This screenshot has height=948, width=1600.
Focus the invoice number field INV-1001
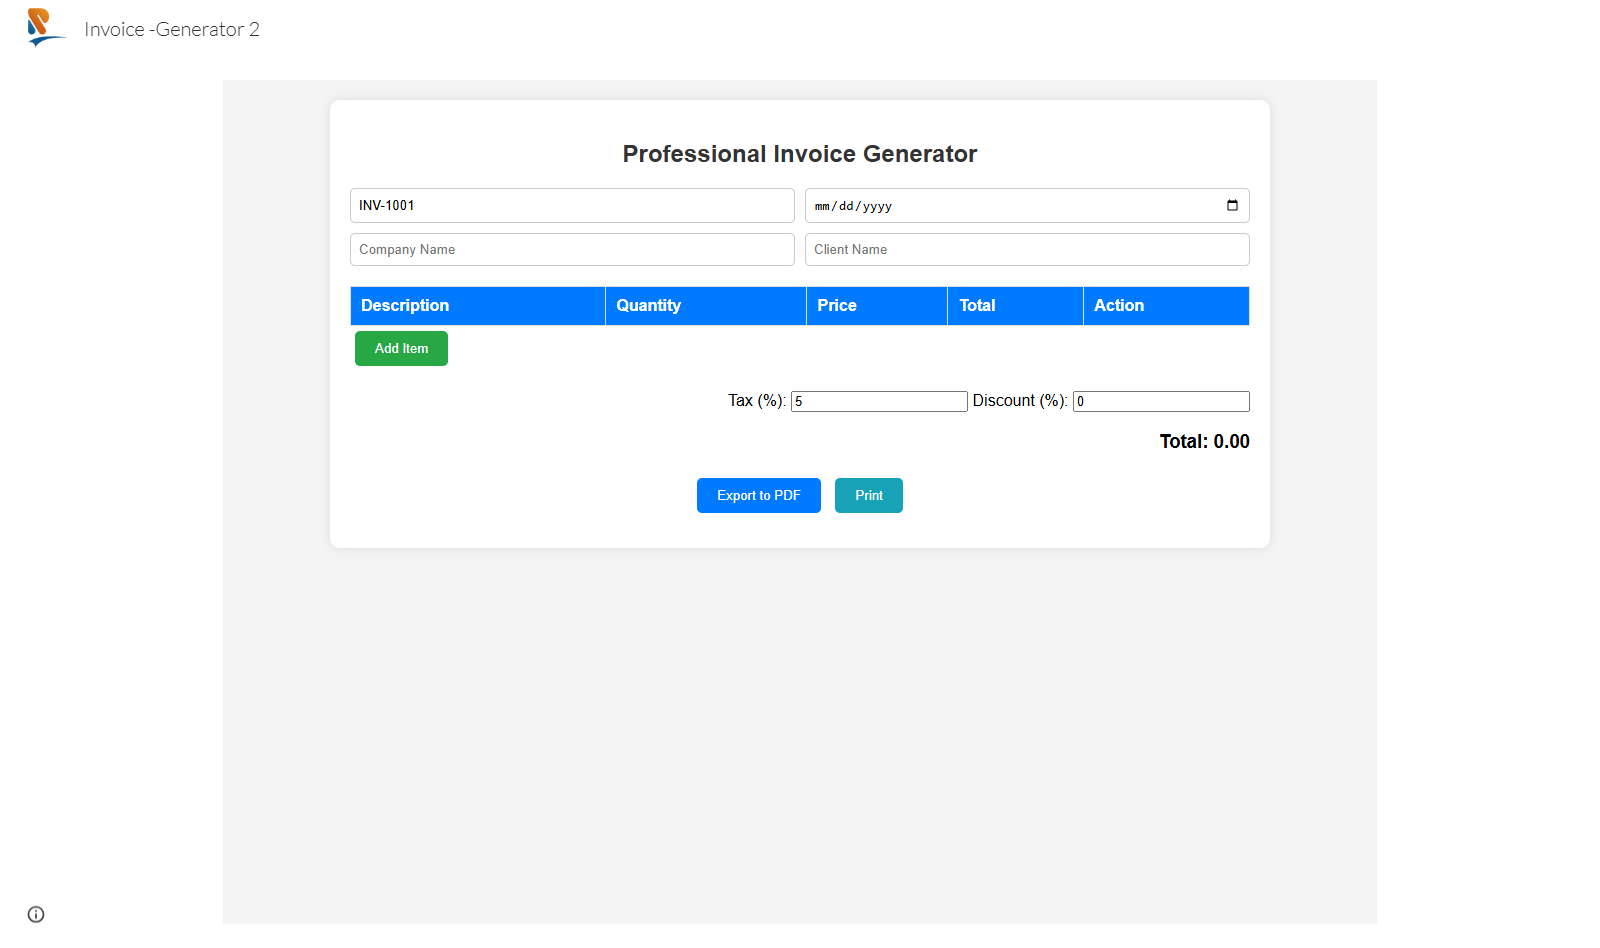pos(572,205)
